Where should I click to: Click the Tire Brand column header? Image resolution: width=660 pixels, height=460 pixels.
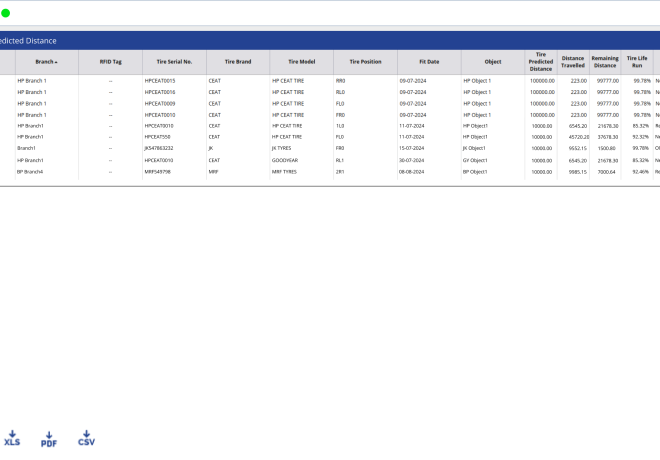238,61
